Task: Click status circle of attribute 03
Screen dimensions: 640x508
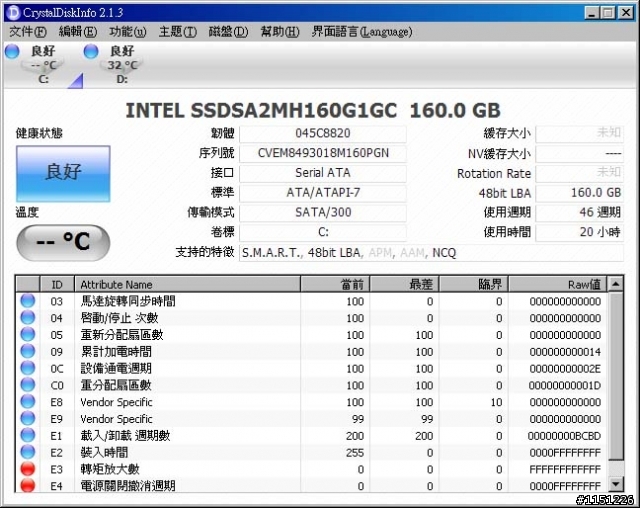Action: 28,301
